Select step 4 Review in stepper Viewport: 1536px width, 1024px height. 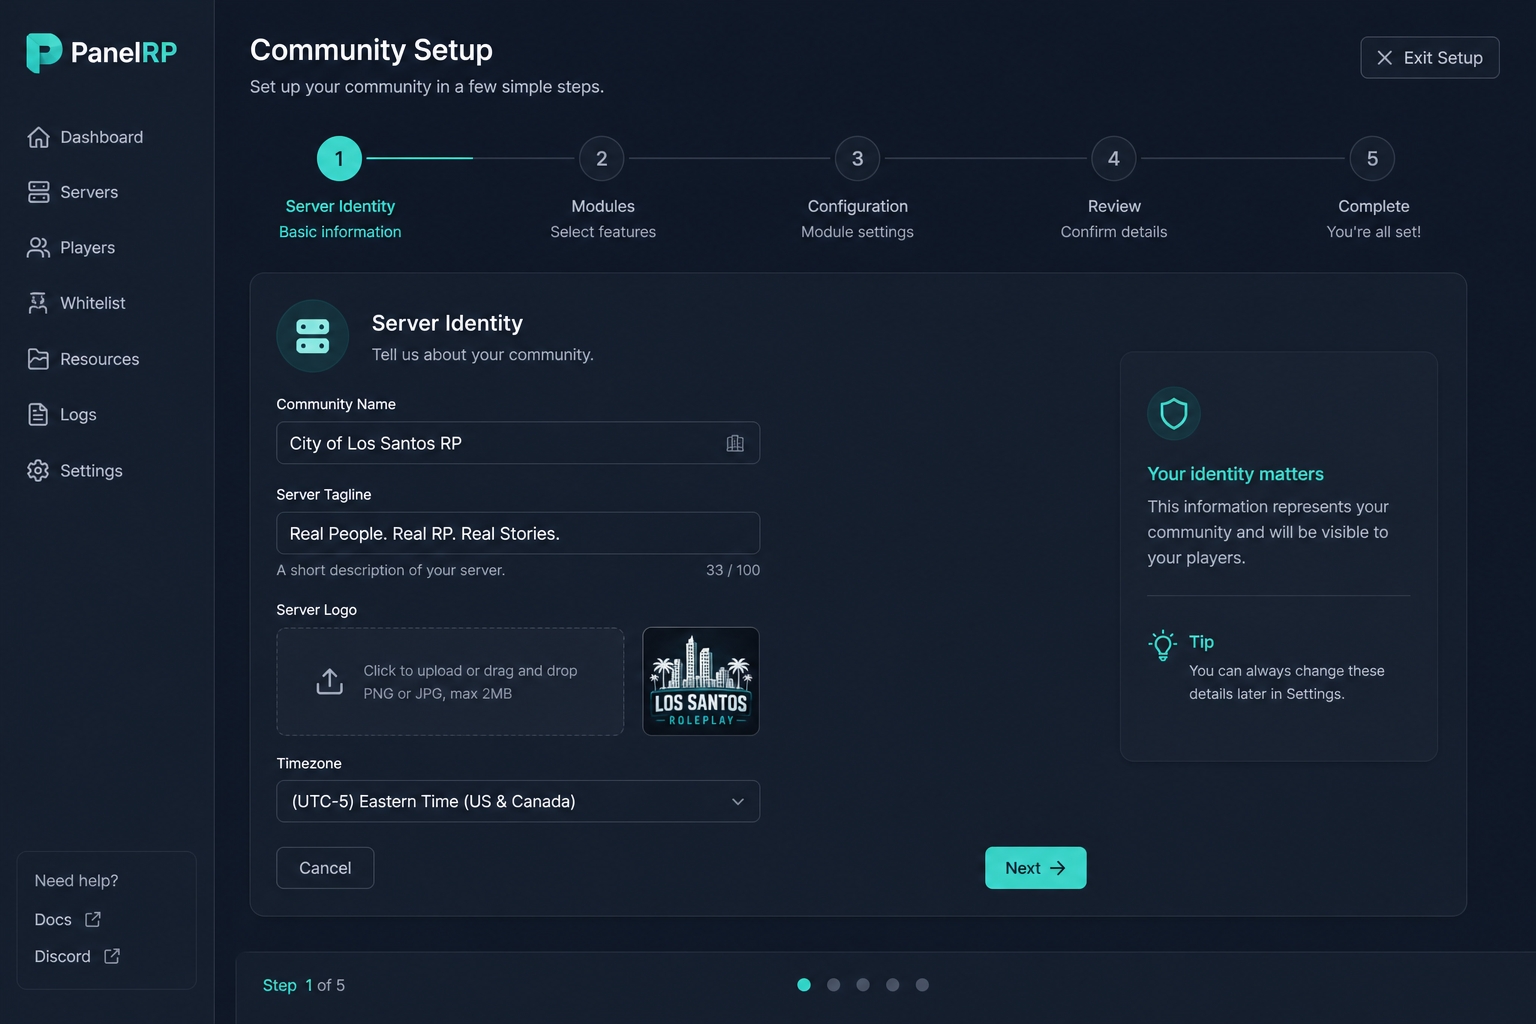(x=1114, y=158)
